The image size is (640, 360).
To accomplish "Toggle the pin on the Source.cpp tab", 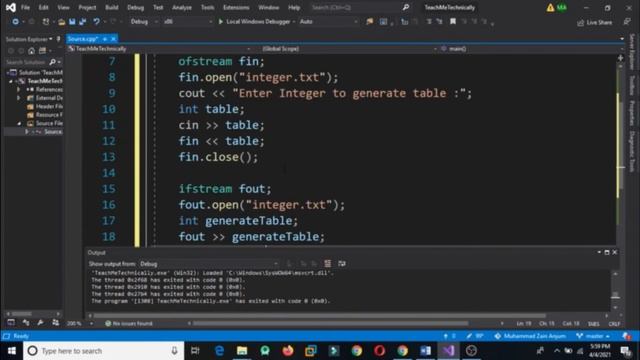I will [105, 39].
